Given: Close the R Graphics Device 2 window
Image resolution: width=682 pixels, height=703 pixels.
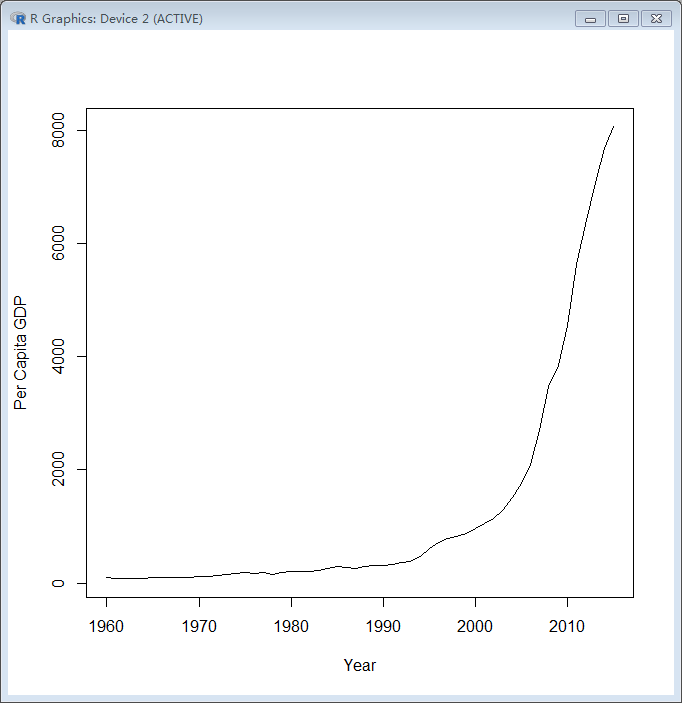Looking at the screenshot, I should [x=656, y=18].
